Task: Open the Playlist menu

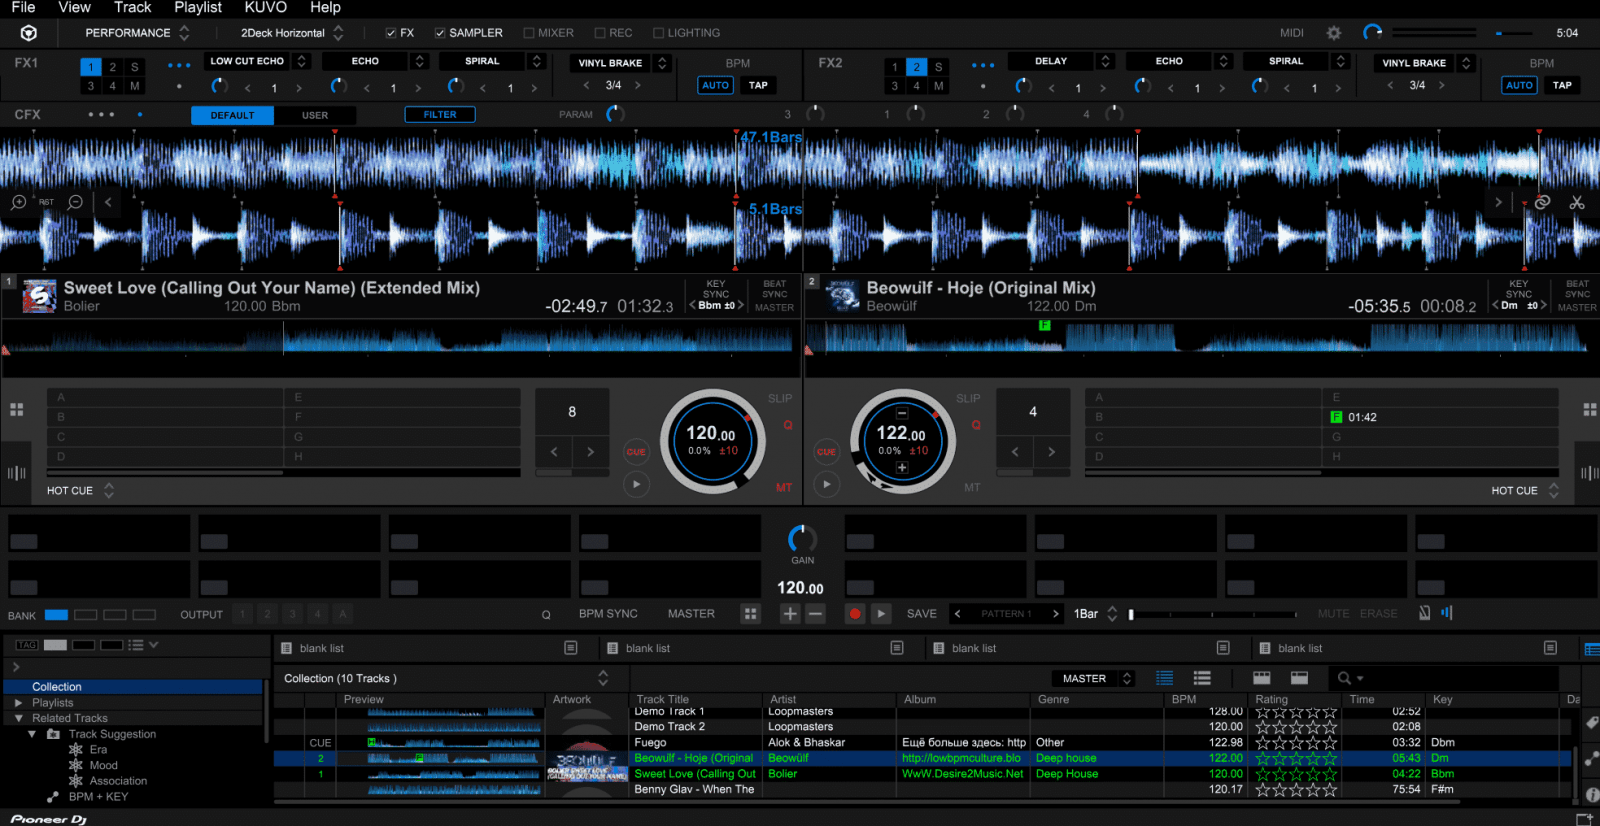Action: pos(198,8)
